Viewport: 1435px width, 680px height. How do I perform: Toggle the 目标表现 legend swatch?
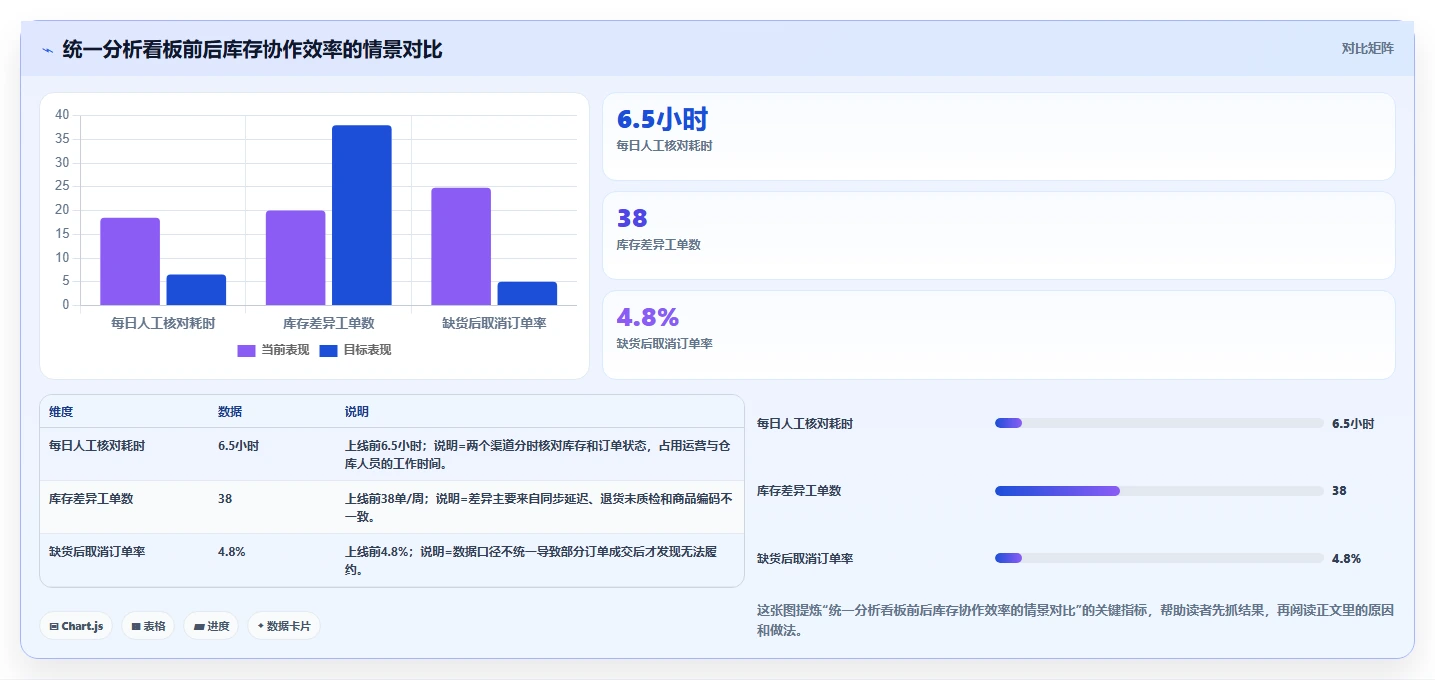pyautogui.click(x=328, y=350)
